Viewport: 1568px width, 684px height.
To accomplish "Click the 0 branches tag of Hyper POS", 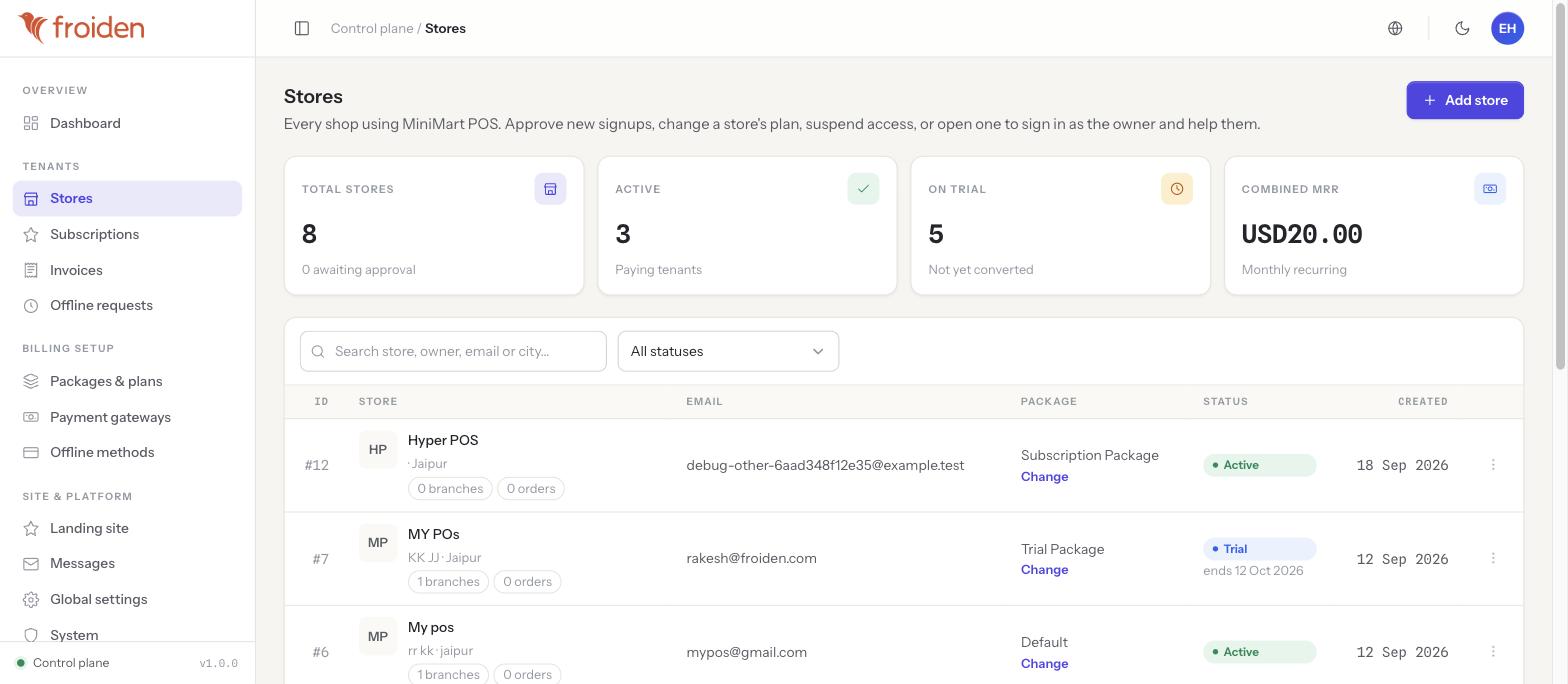I will [450, 489].
